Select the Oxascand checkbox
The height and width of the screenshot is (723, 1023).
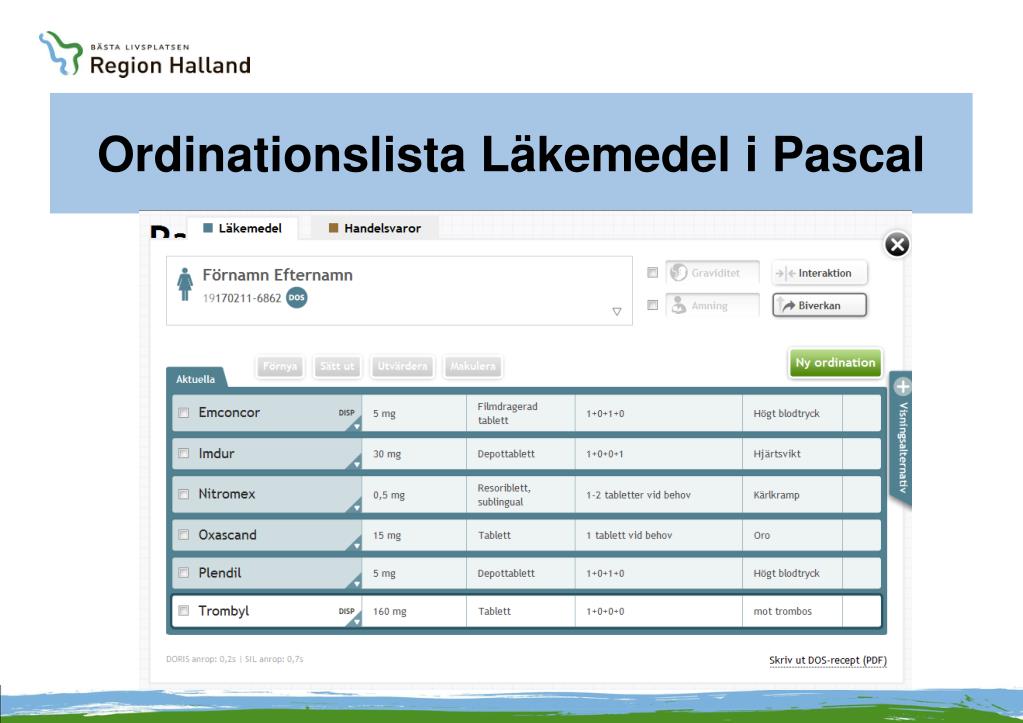184,534
